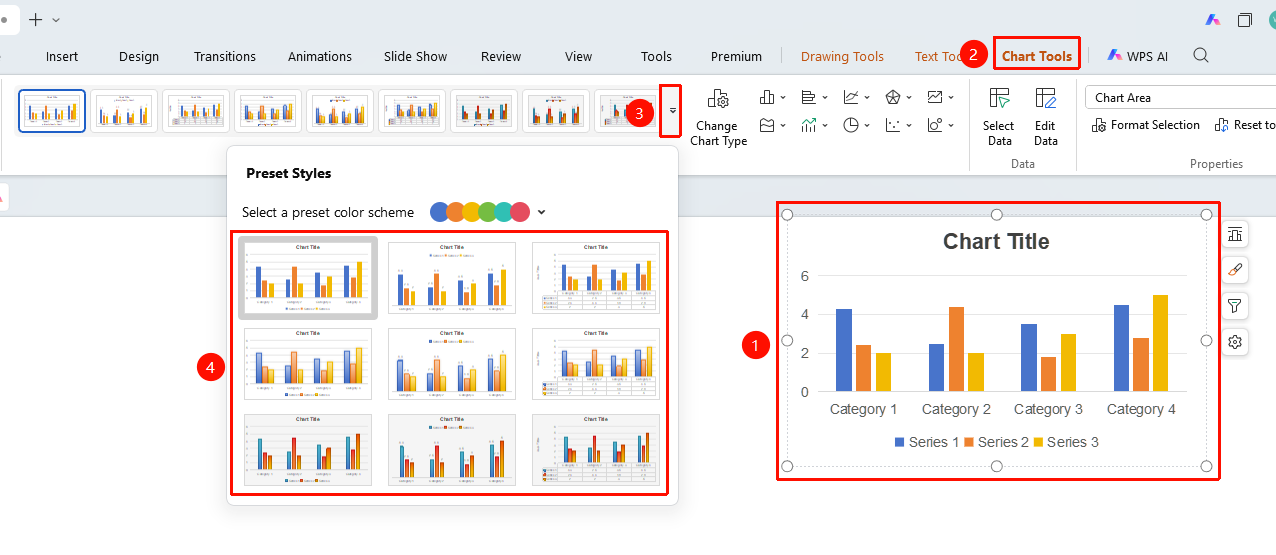Expand the chart styles gallery arrow
The height and width of the screenshot is (555, 1276).
click(673, 110)
